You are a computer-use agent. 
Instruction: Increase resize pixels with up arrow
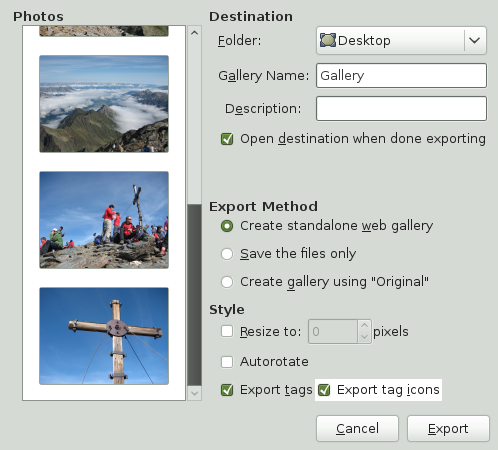point(364,325)
